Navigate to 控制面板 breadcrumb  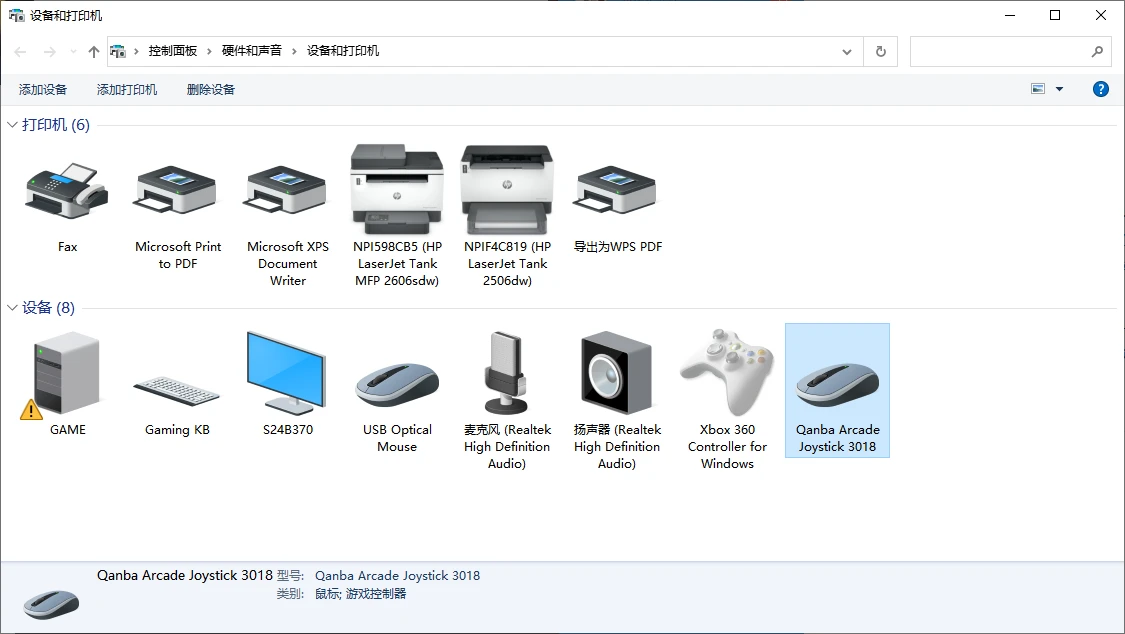(x=172, y=51)
